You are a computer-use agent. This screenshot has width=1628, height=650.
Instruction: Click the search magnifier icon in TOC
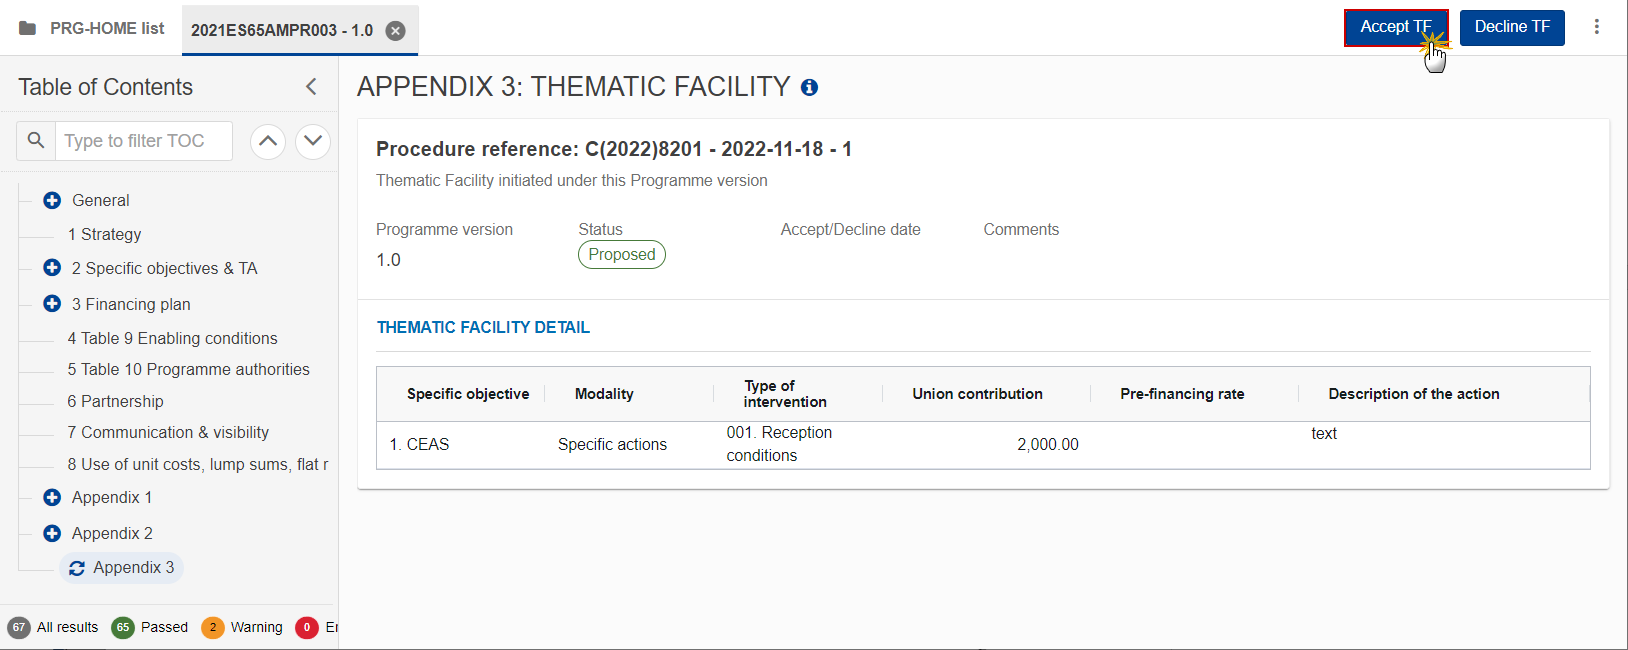(36, 141)
